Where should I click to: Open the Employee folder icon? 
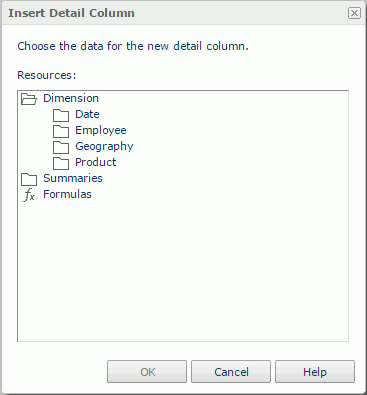[61, 131]
